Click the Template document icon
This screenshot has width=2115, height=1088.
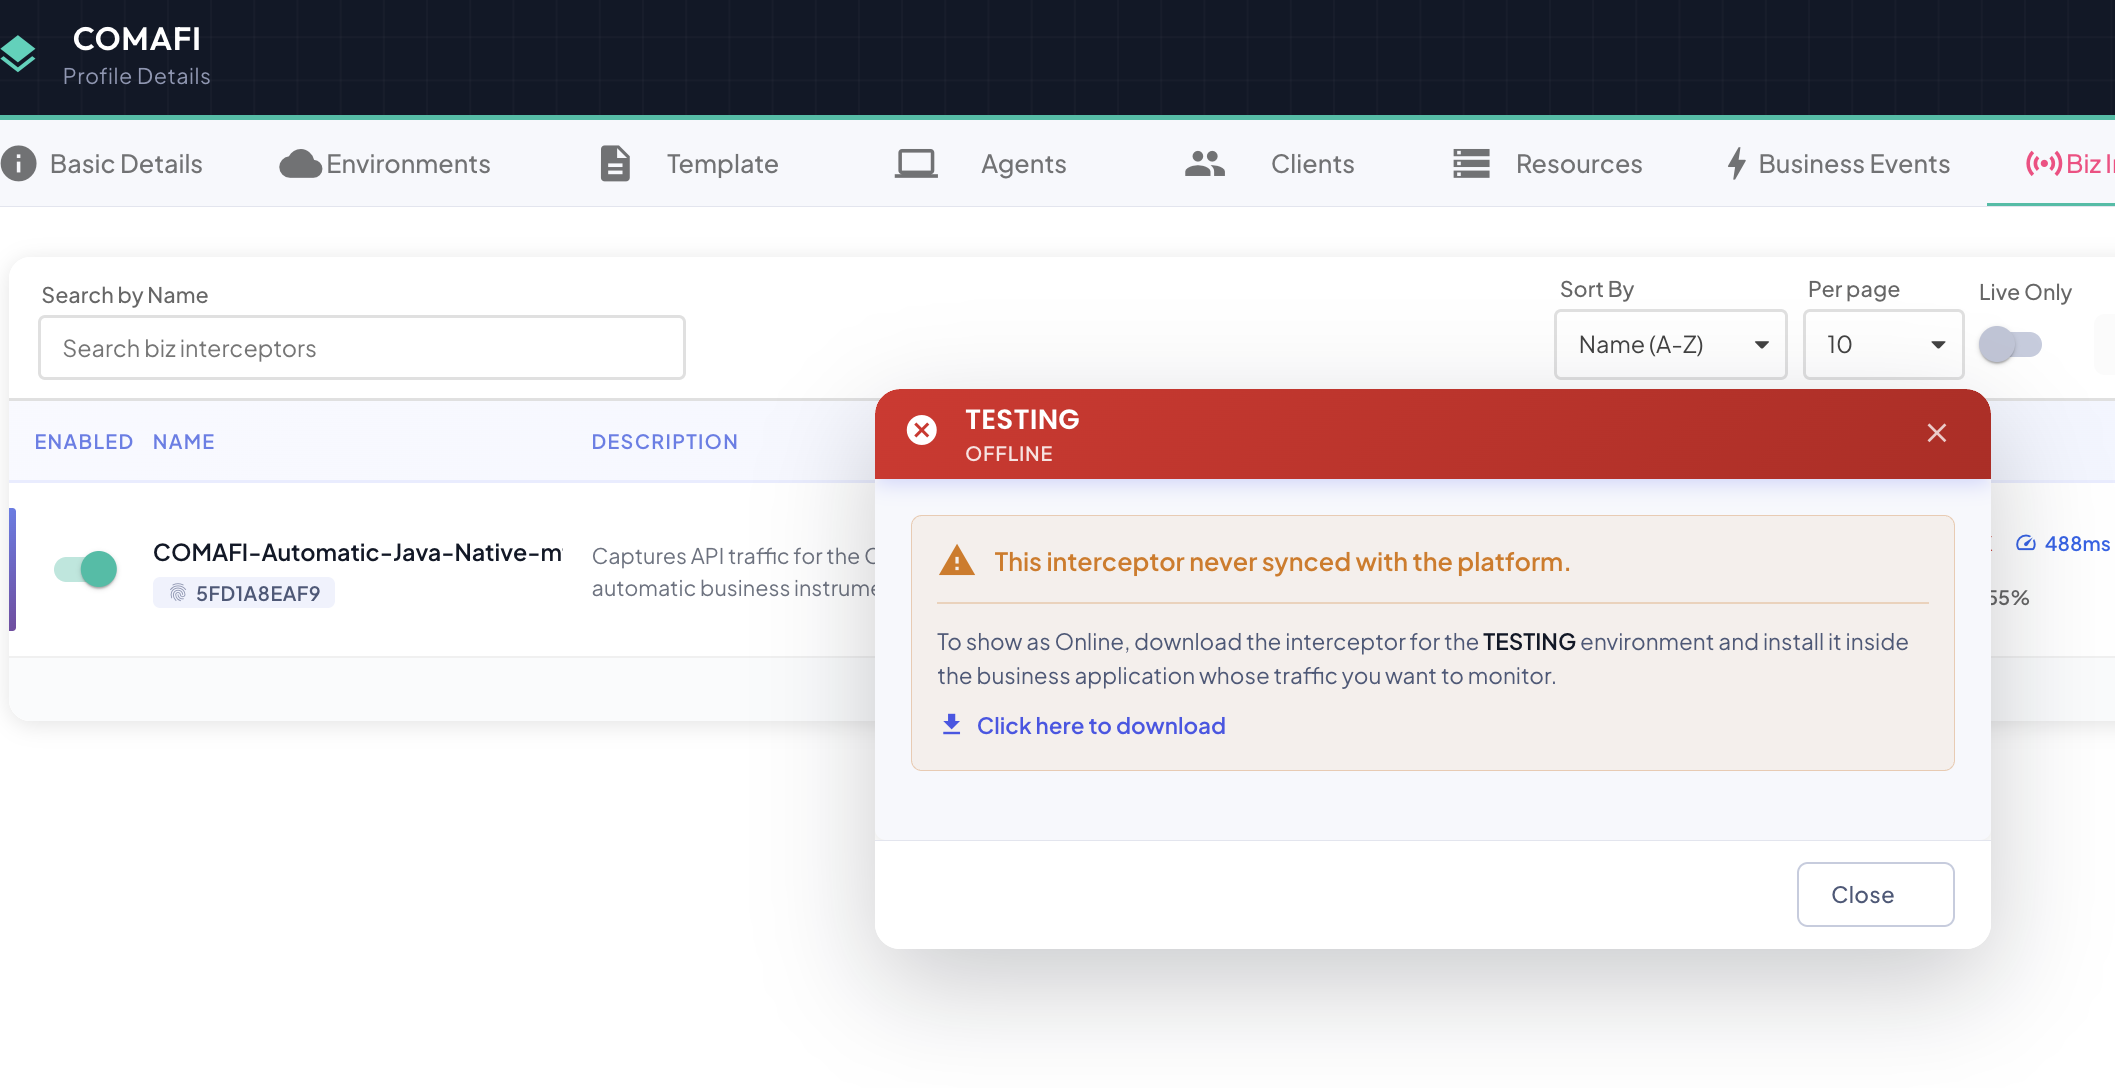click(x=615, y=164)
